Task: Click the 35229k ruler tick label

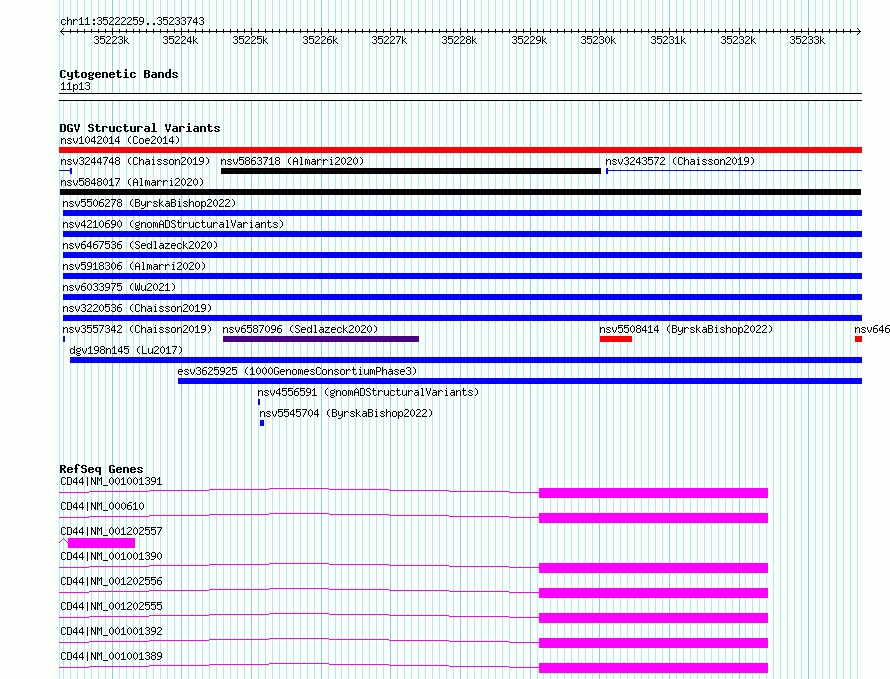Action: point(529,40)
